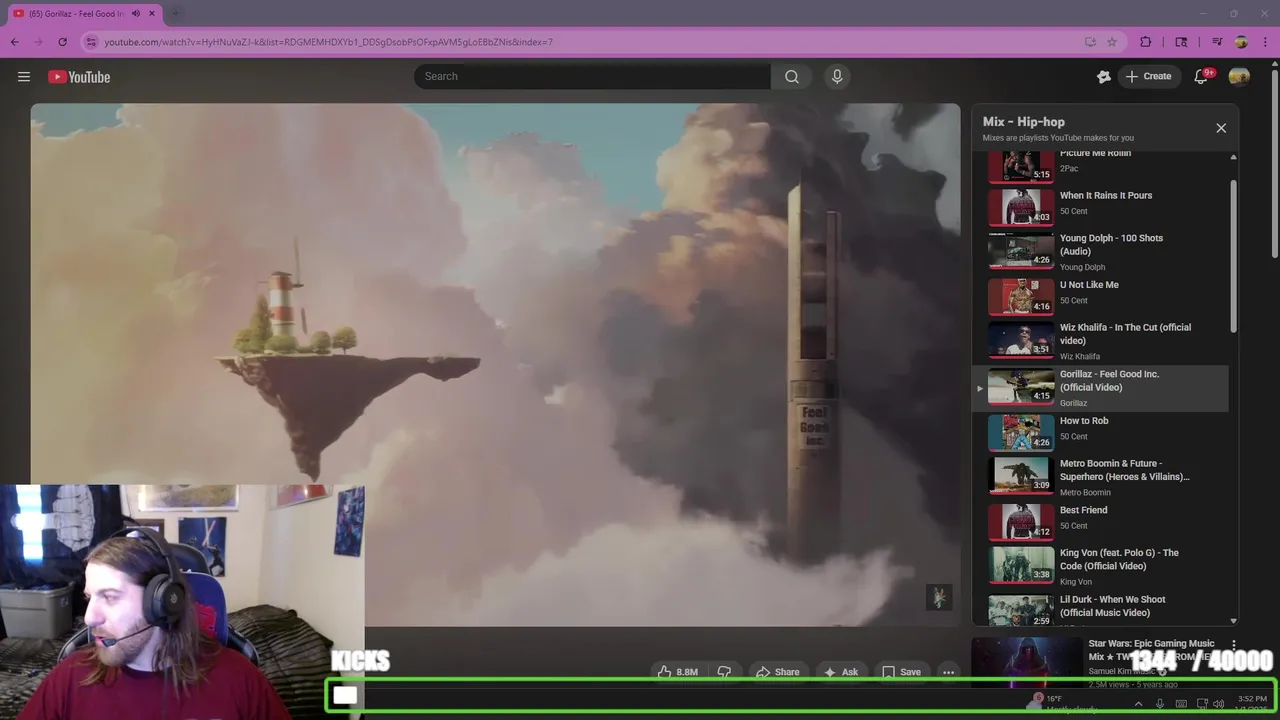This screenshot has height=720, width=1280.
Task: Bookmark this page with the star
Action: [x=1112, y=42]
